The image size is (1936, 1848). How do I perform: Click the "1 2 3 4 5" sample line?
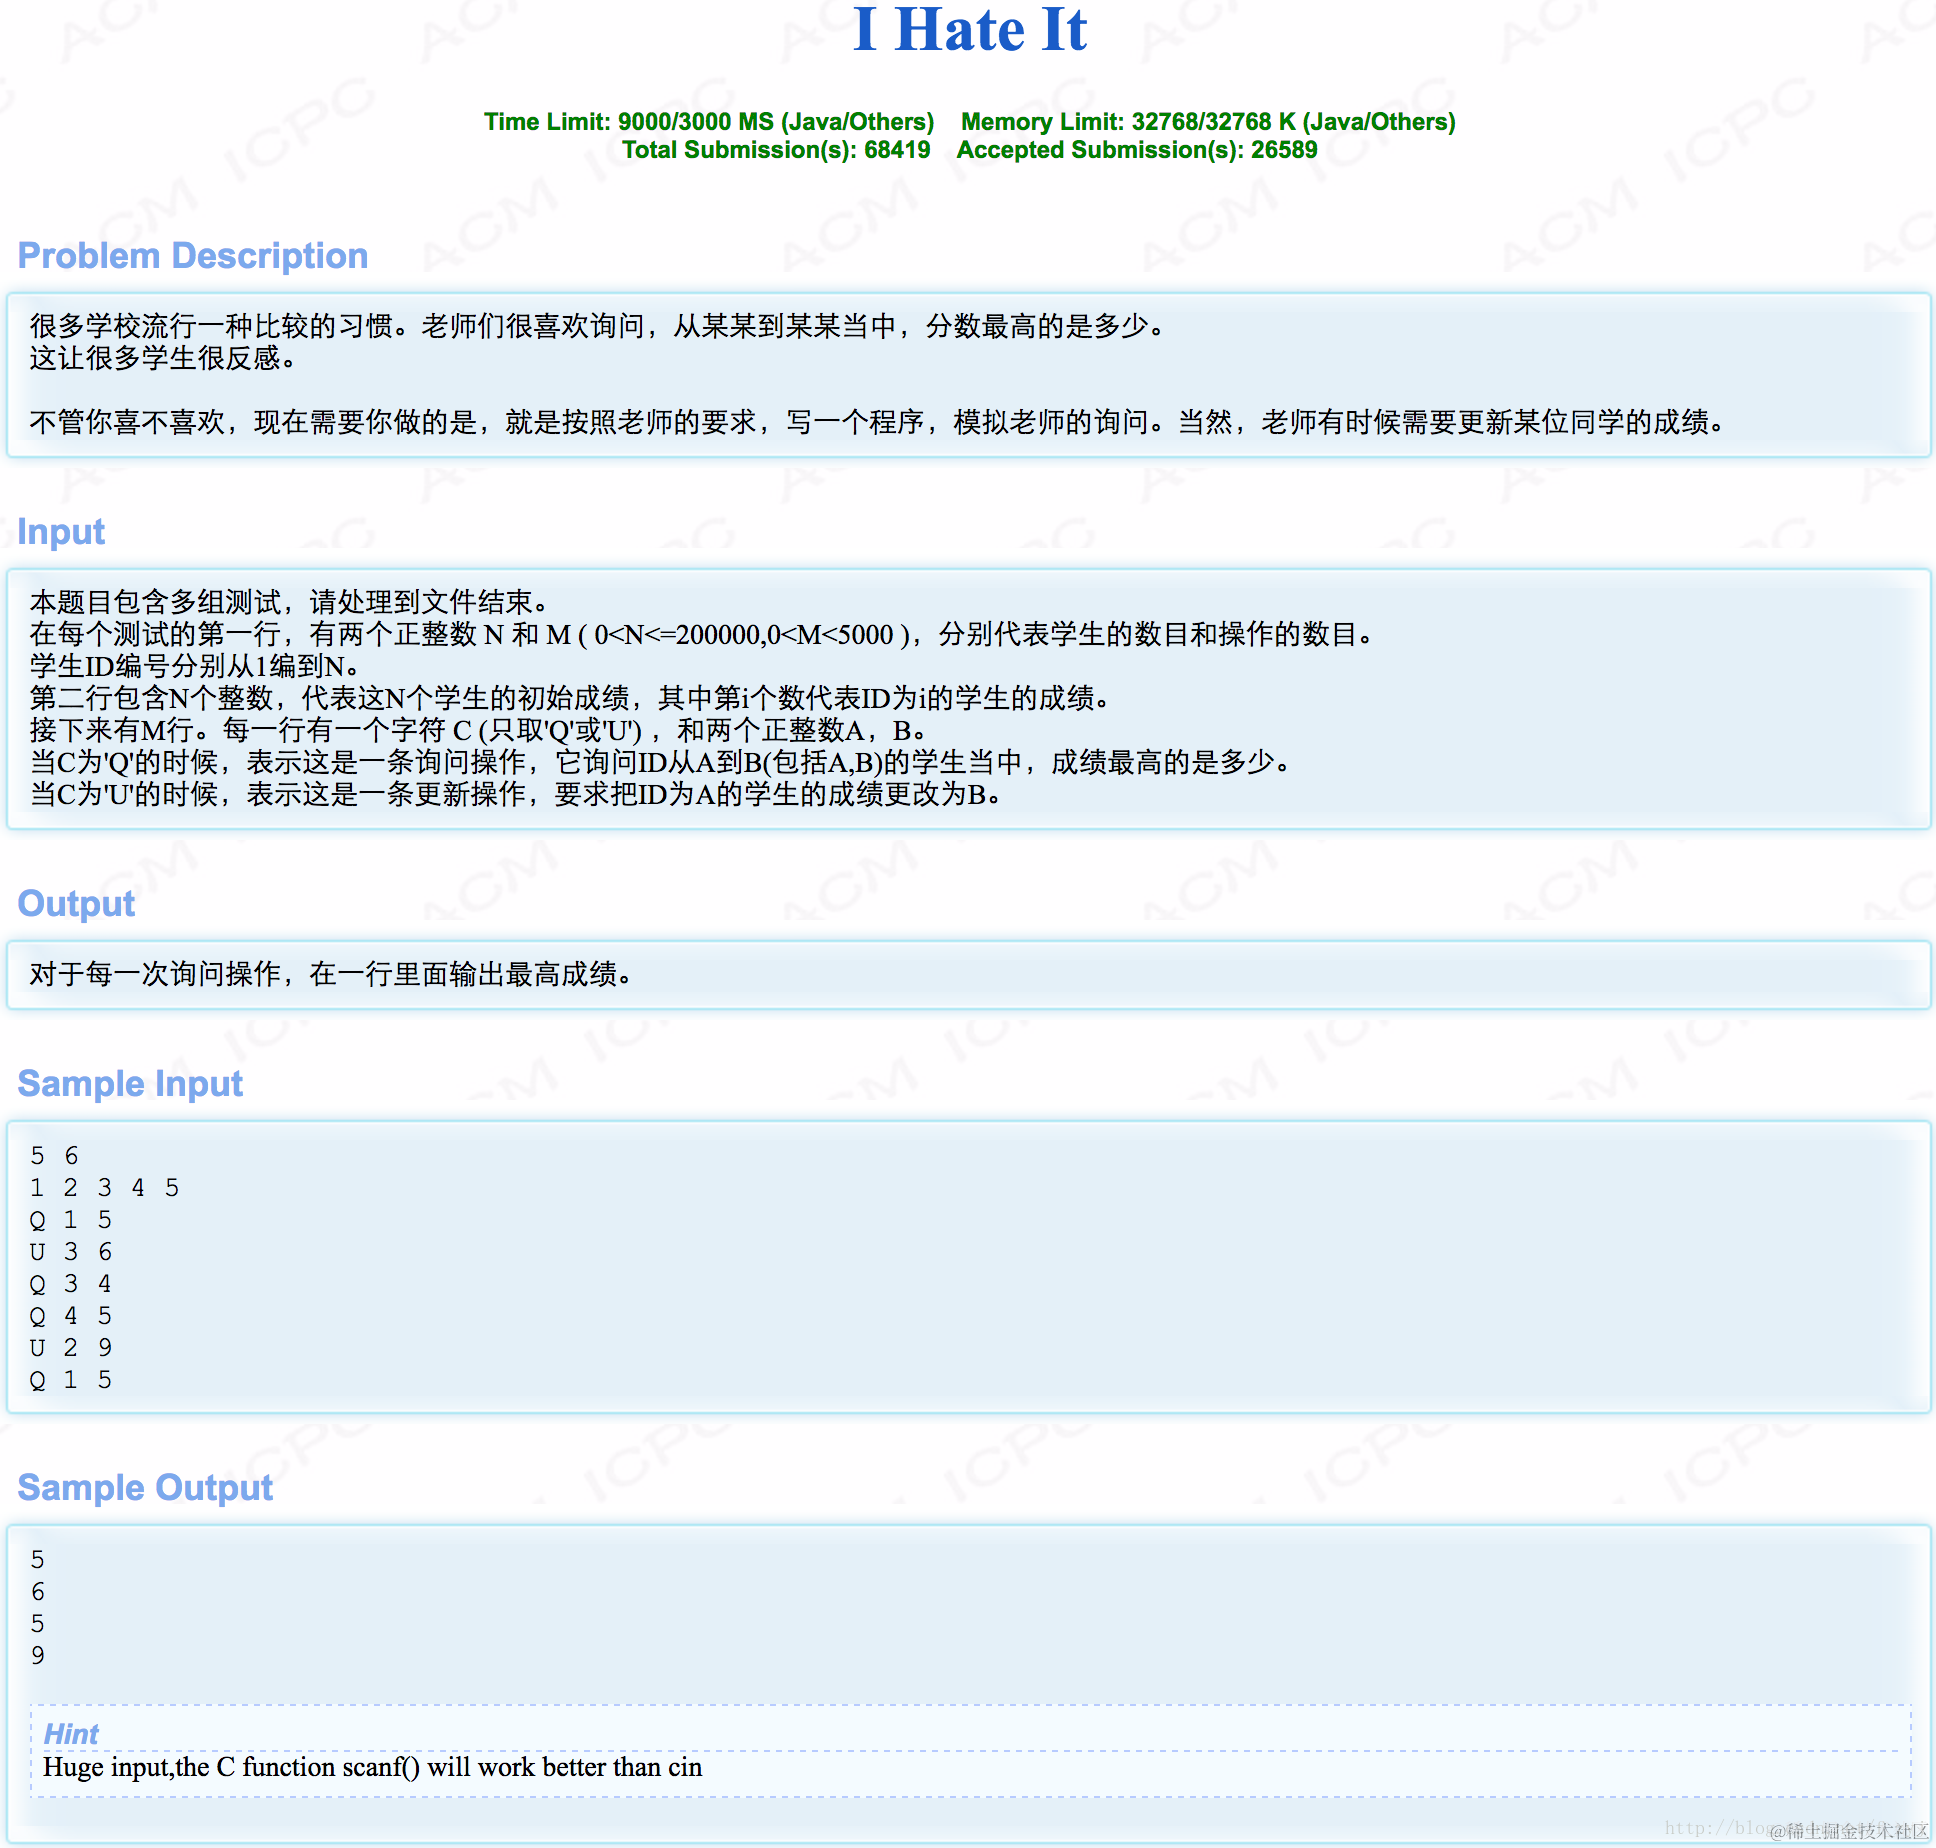(x=104, y=1188)
